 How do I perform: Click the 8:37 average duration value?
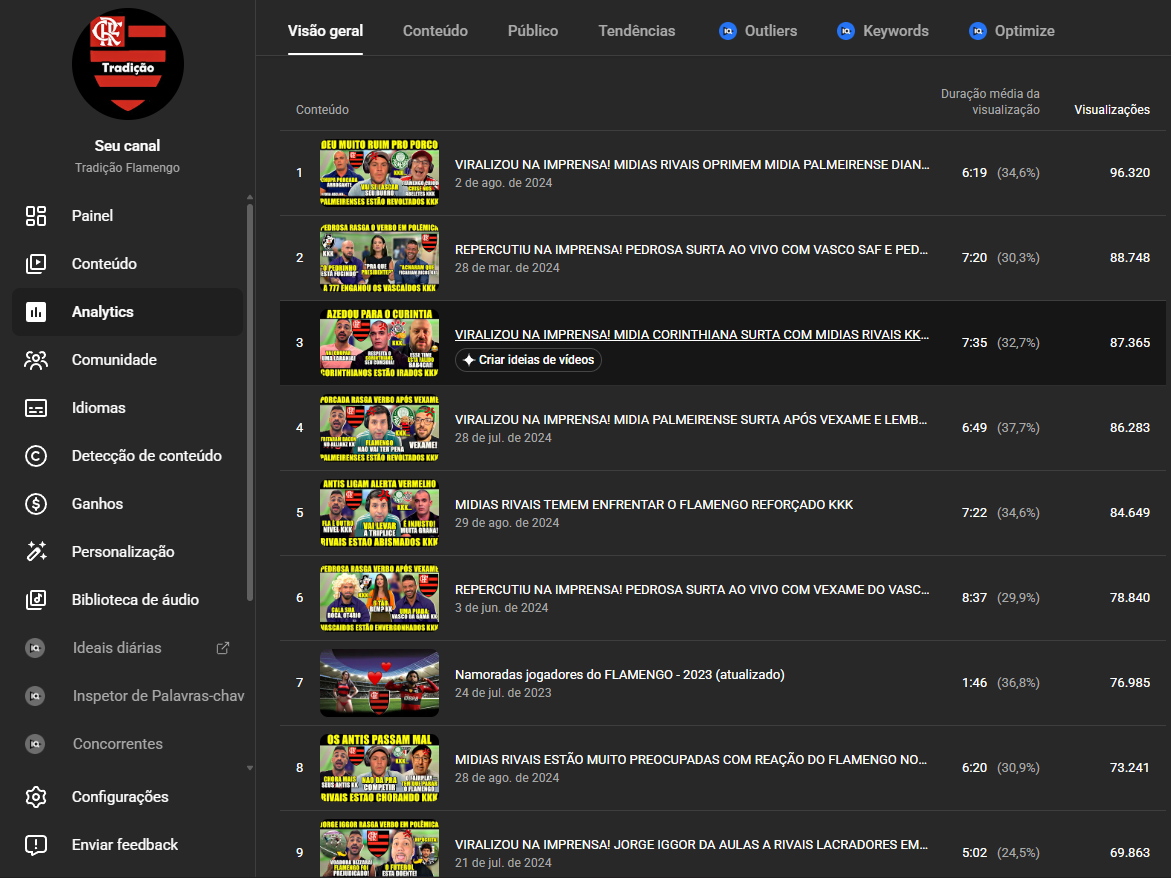[x=975, y=598]
